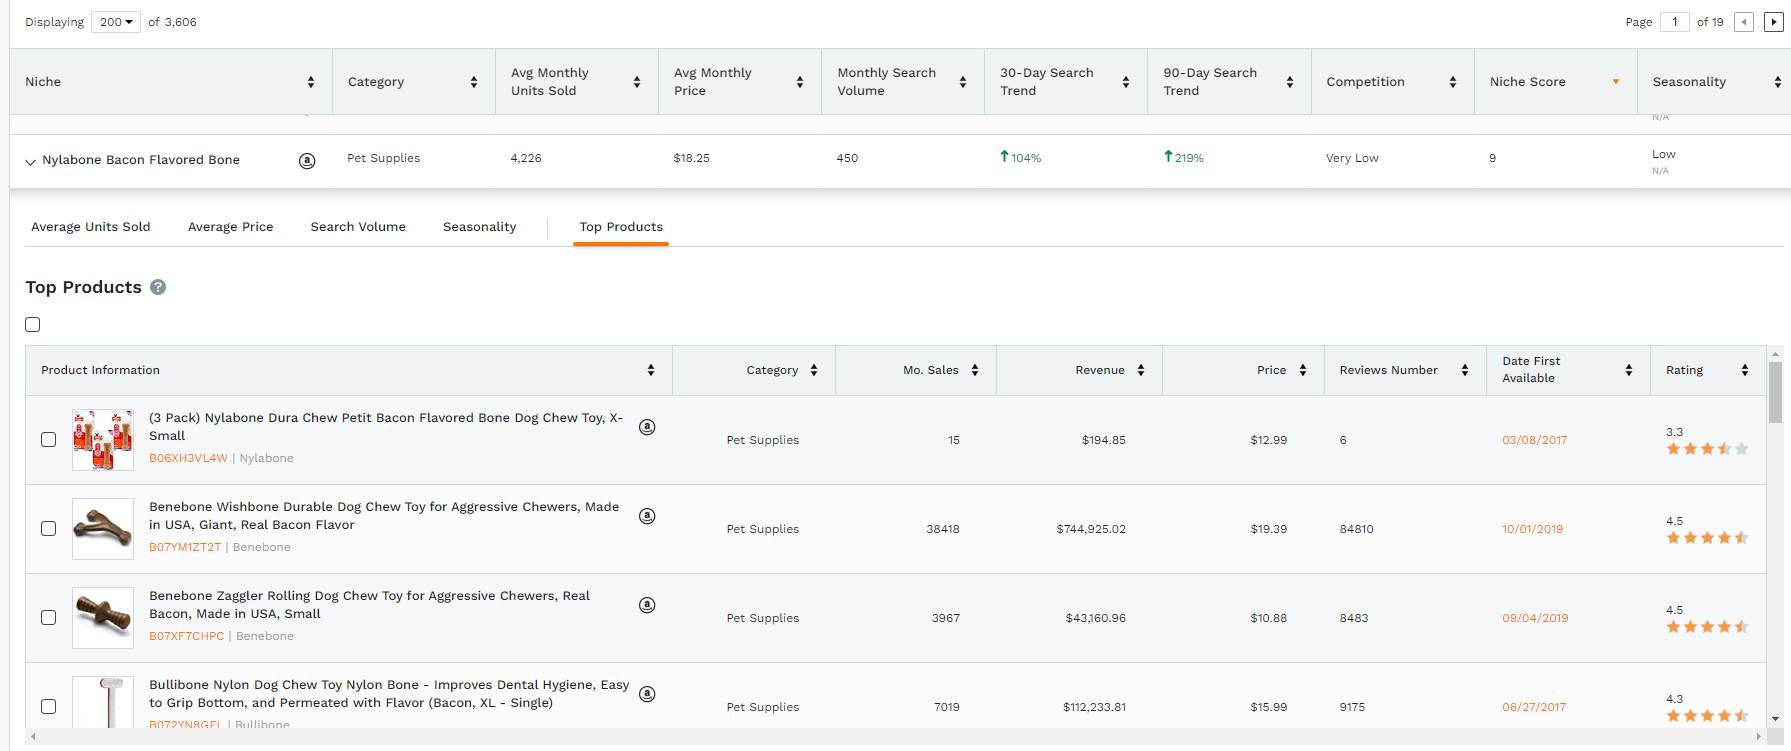Check the Nylabone Dura Chew product checkbox
The image size is (1791, 751).
(x=48, y=440)
